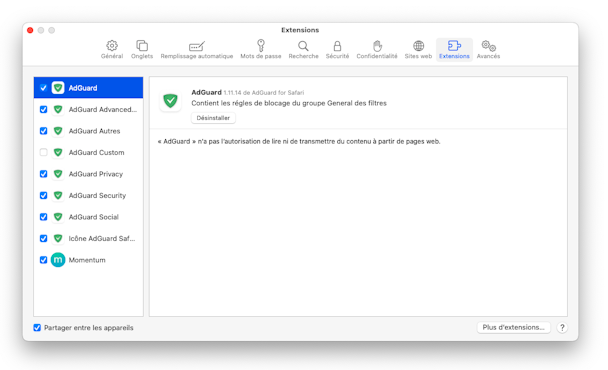Click the Désinstaller button
Screen dimensions: 608x370
[x=213, y=118]
